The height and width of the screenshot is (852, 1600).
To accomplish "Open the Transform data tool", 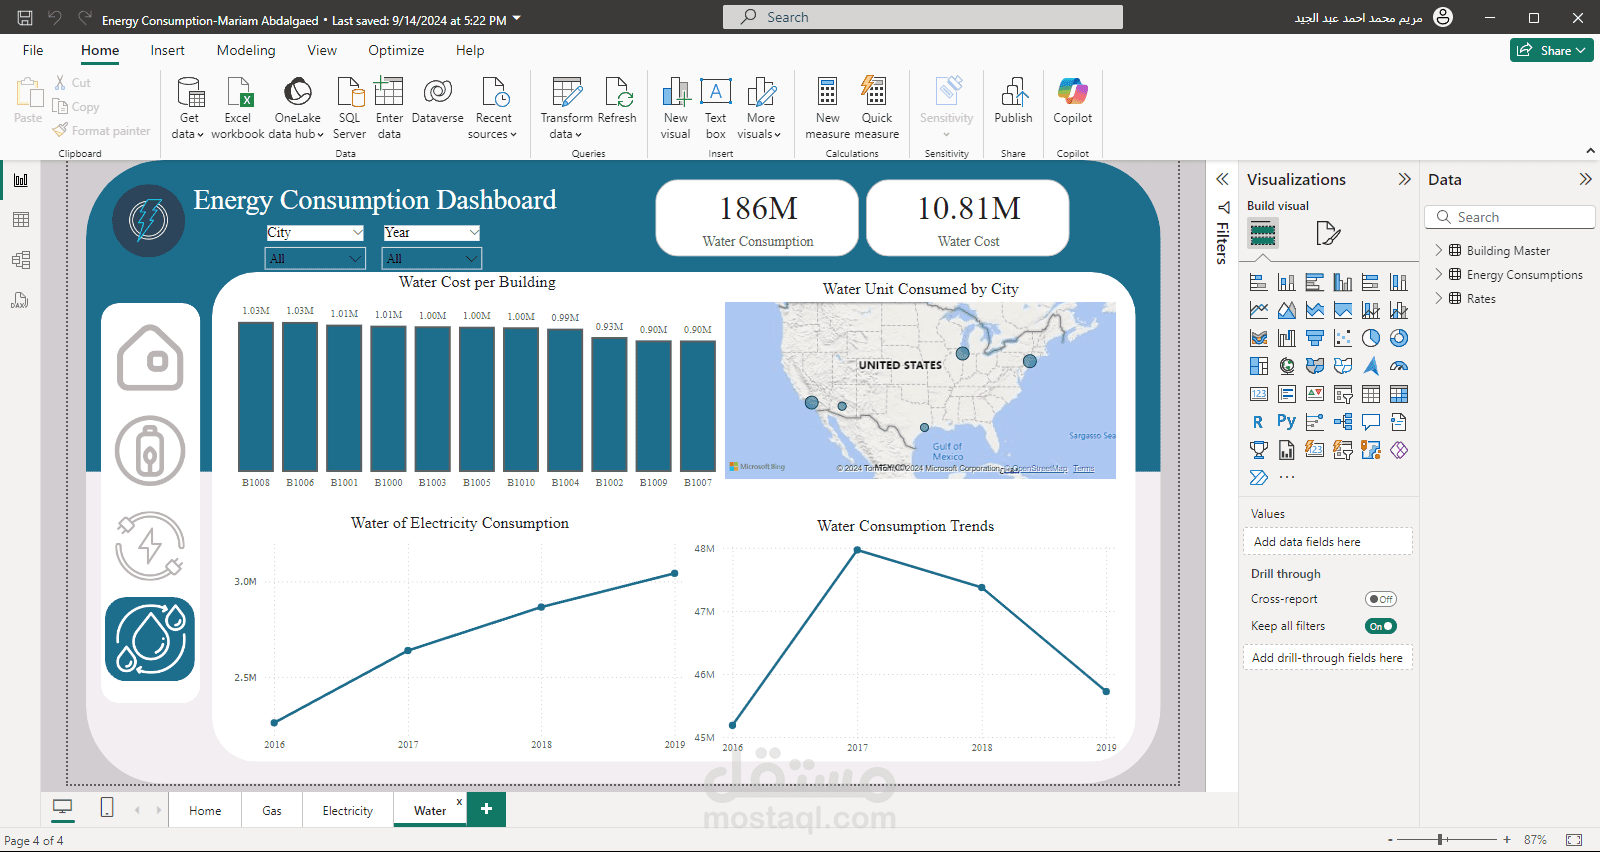I will pos(567,108).
